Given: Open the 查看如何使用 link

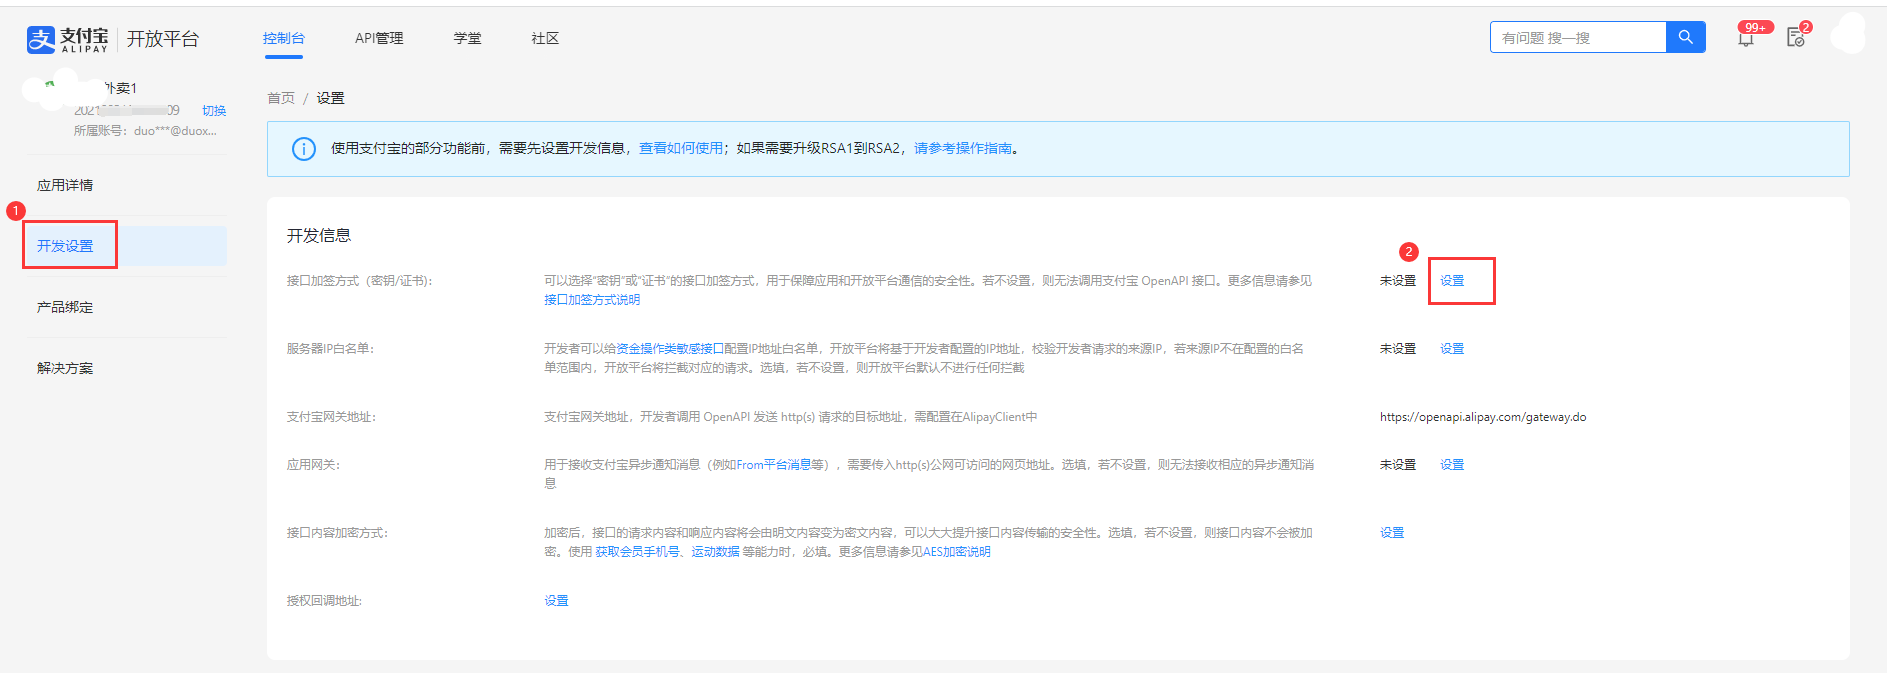Looking at the screenshot, I should pyautogui.click(x=680, y=148).
